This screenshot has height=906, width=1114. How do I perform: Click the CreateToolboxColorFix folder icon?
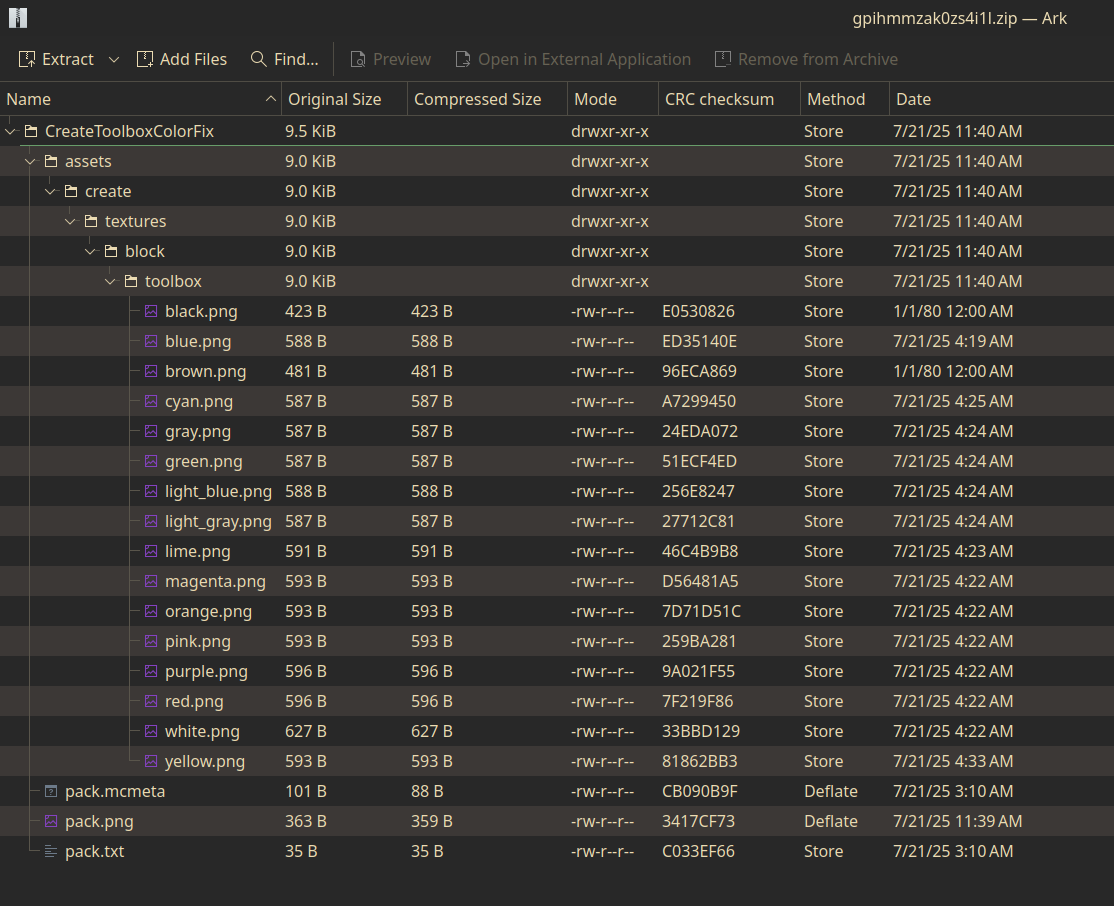click(x=31, y=131)
